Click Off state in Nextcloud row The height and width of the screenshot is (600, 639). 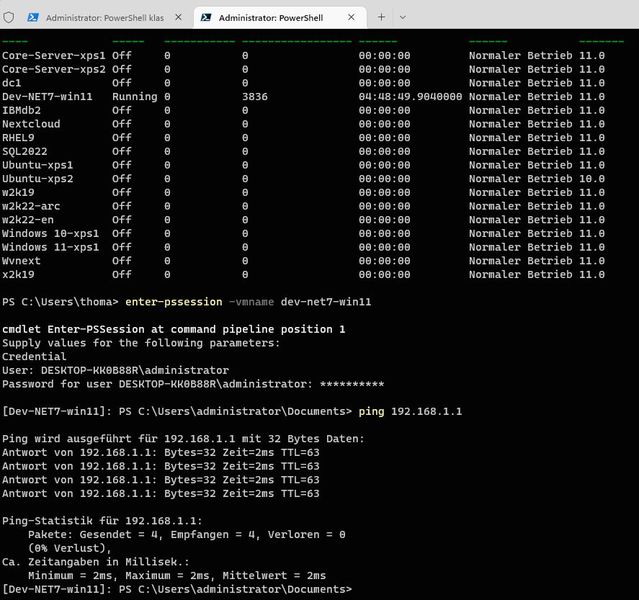[122, 124]
